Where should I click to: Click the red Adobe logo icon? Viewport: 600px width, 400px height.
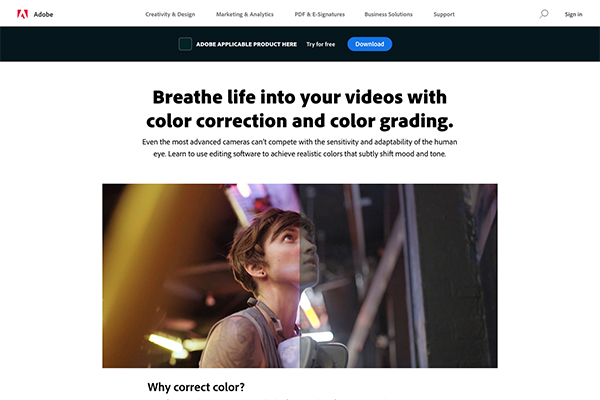[23, 14]
